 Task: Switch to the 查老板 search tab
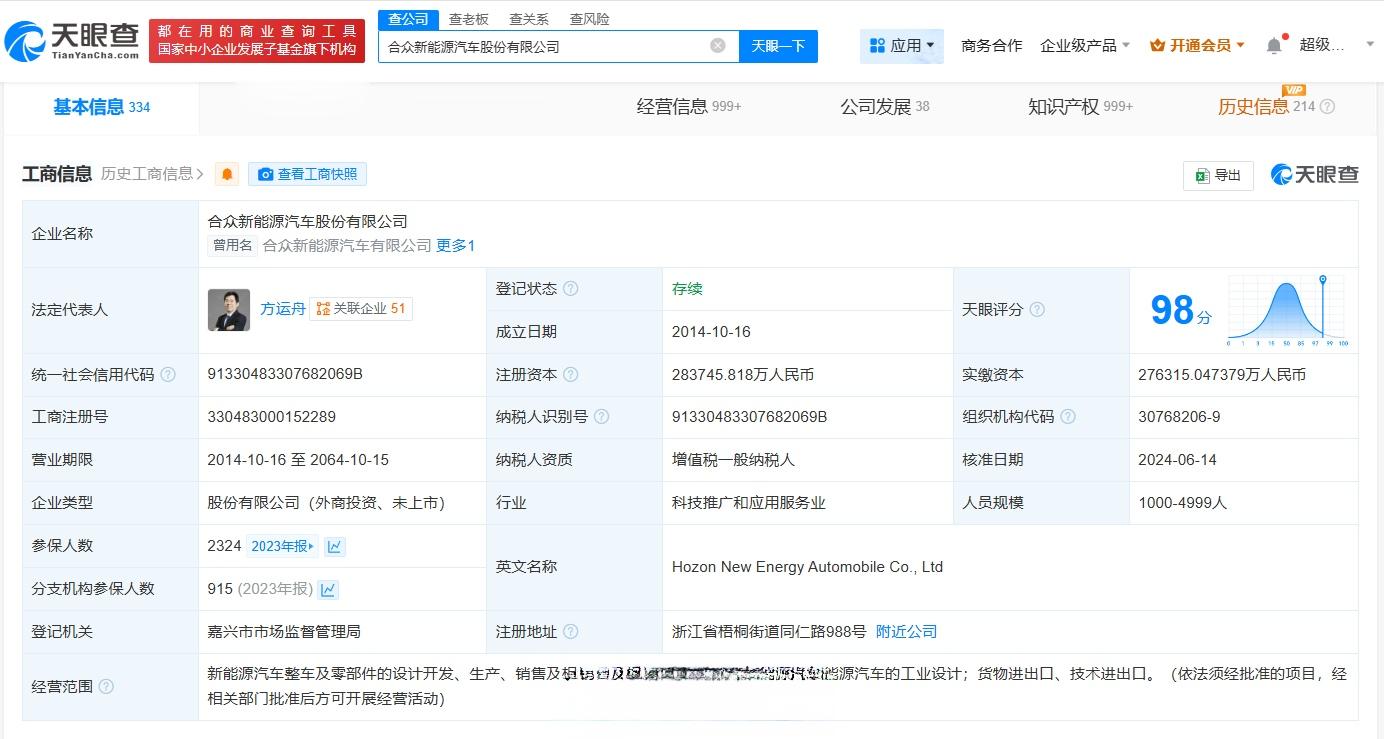click(x=468, y=19)
